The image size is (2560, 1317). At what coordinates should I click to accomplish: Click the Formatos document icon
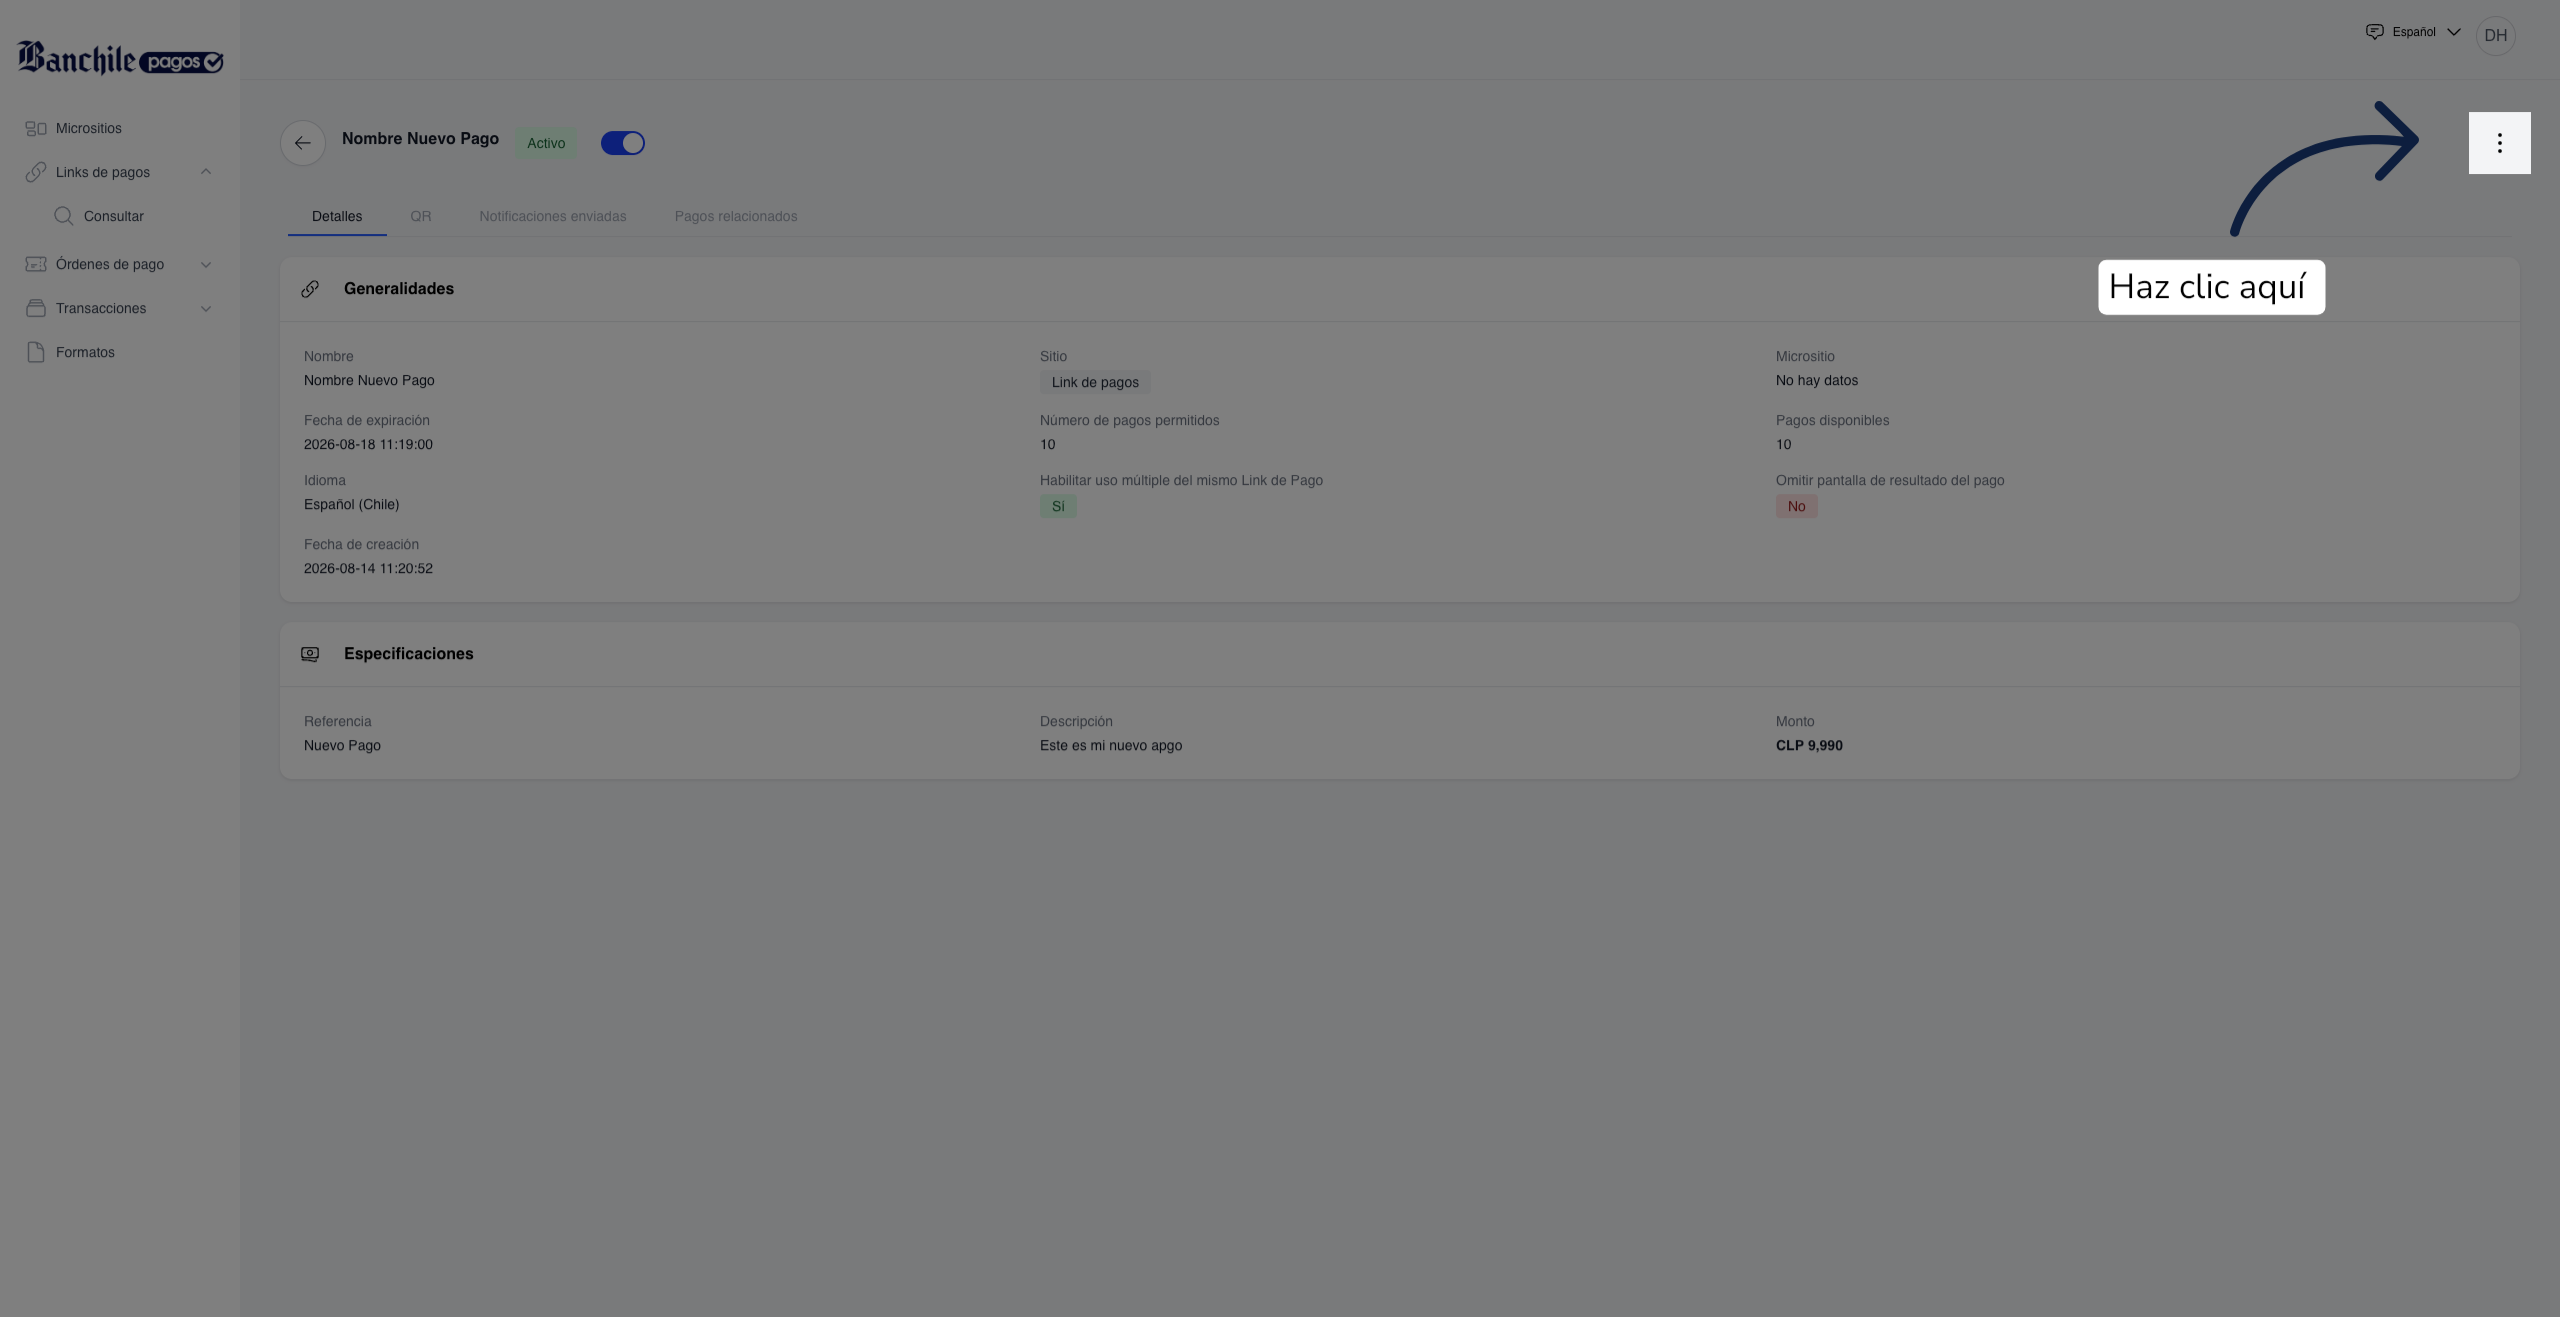[x=36, y=352]
